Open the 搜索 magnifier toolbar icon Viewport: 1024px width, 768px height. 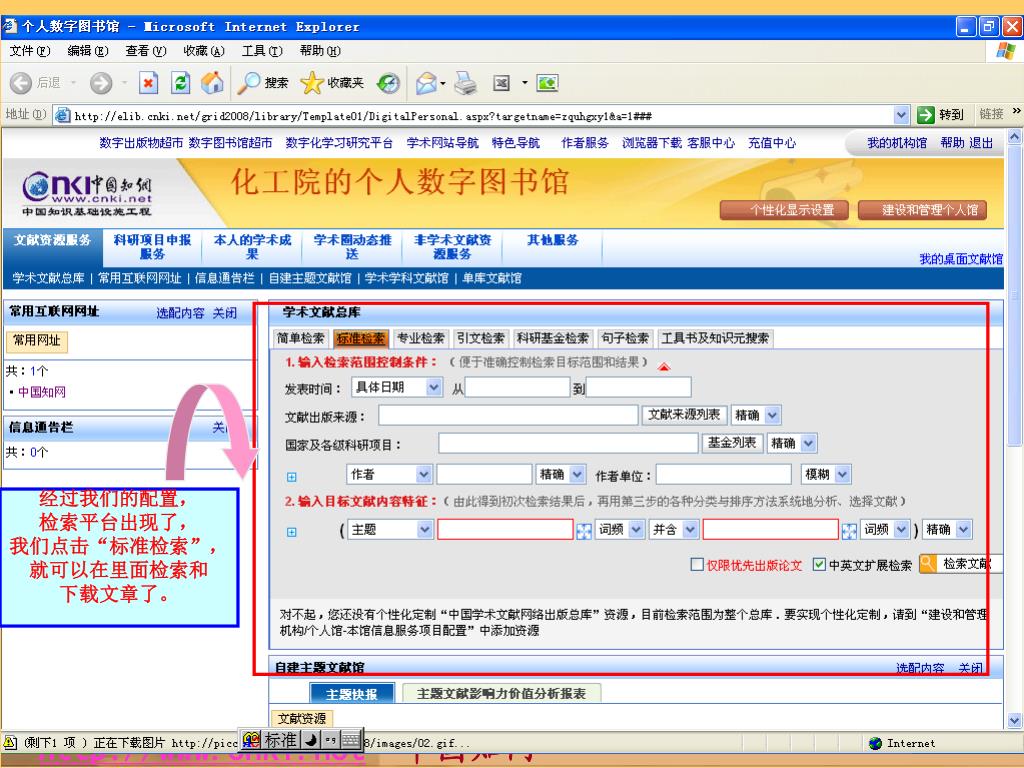(248, 83)
